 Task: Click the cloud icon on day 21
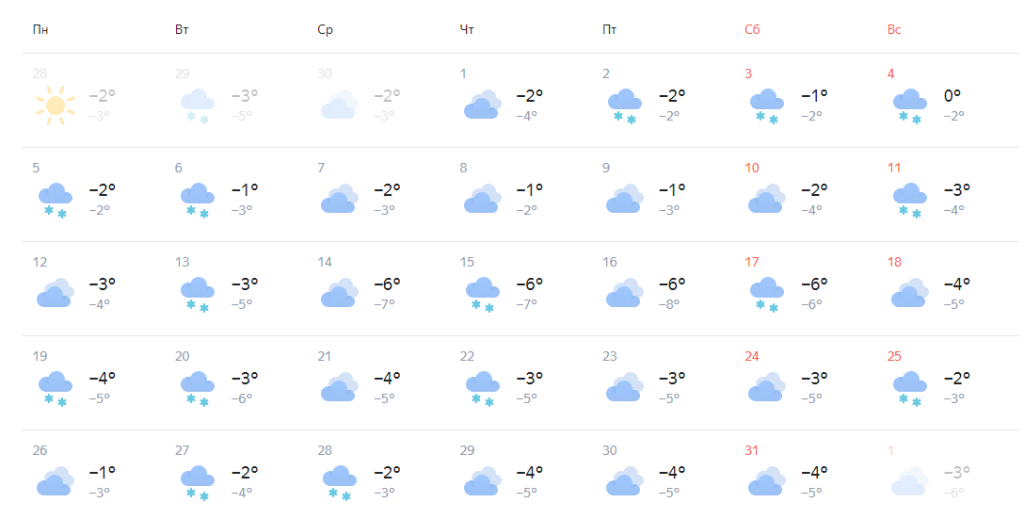340,387
